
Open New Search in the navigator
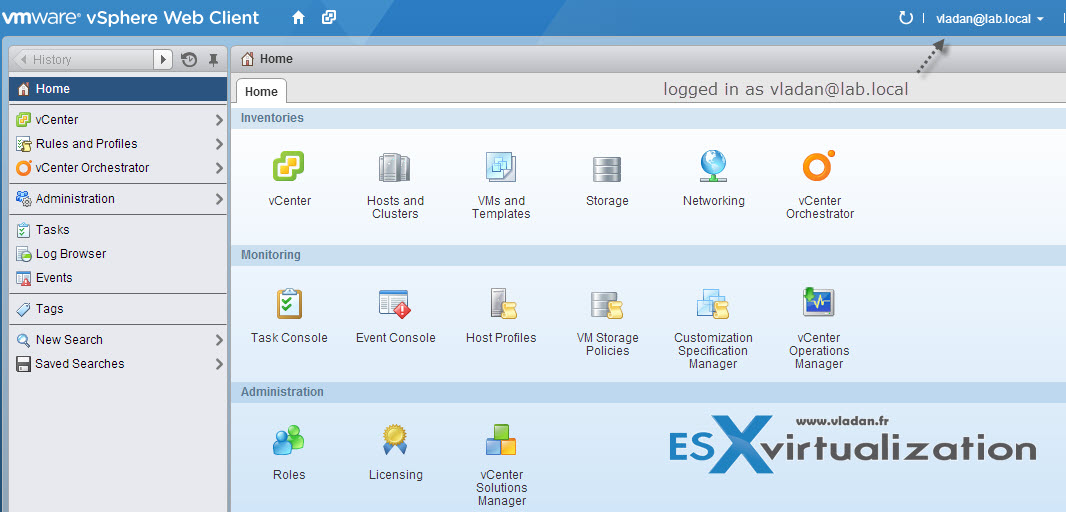point(118,339)
